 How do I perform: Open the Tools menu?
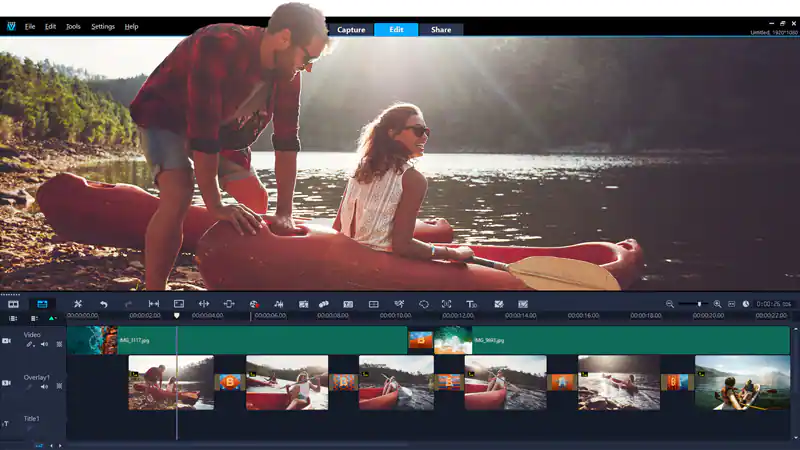(x=73, y=27)
